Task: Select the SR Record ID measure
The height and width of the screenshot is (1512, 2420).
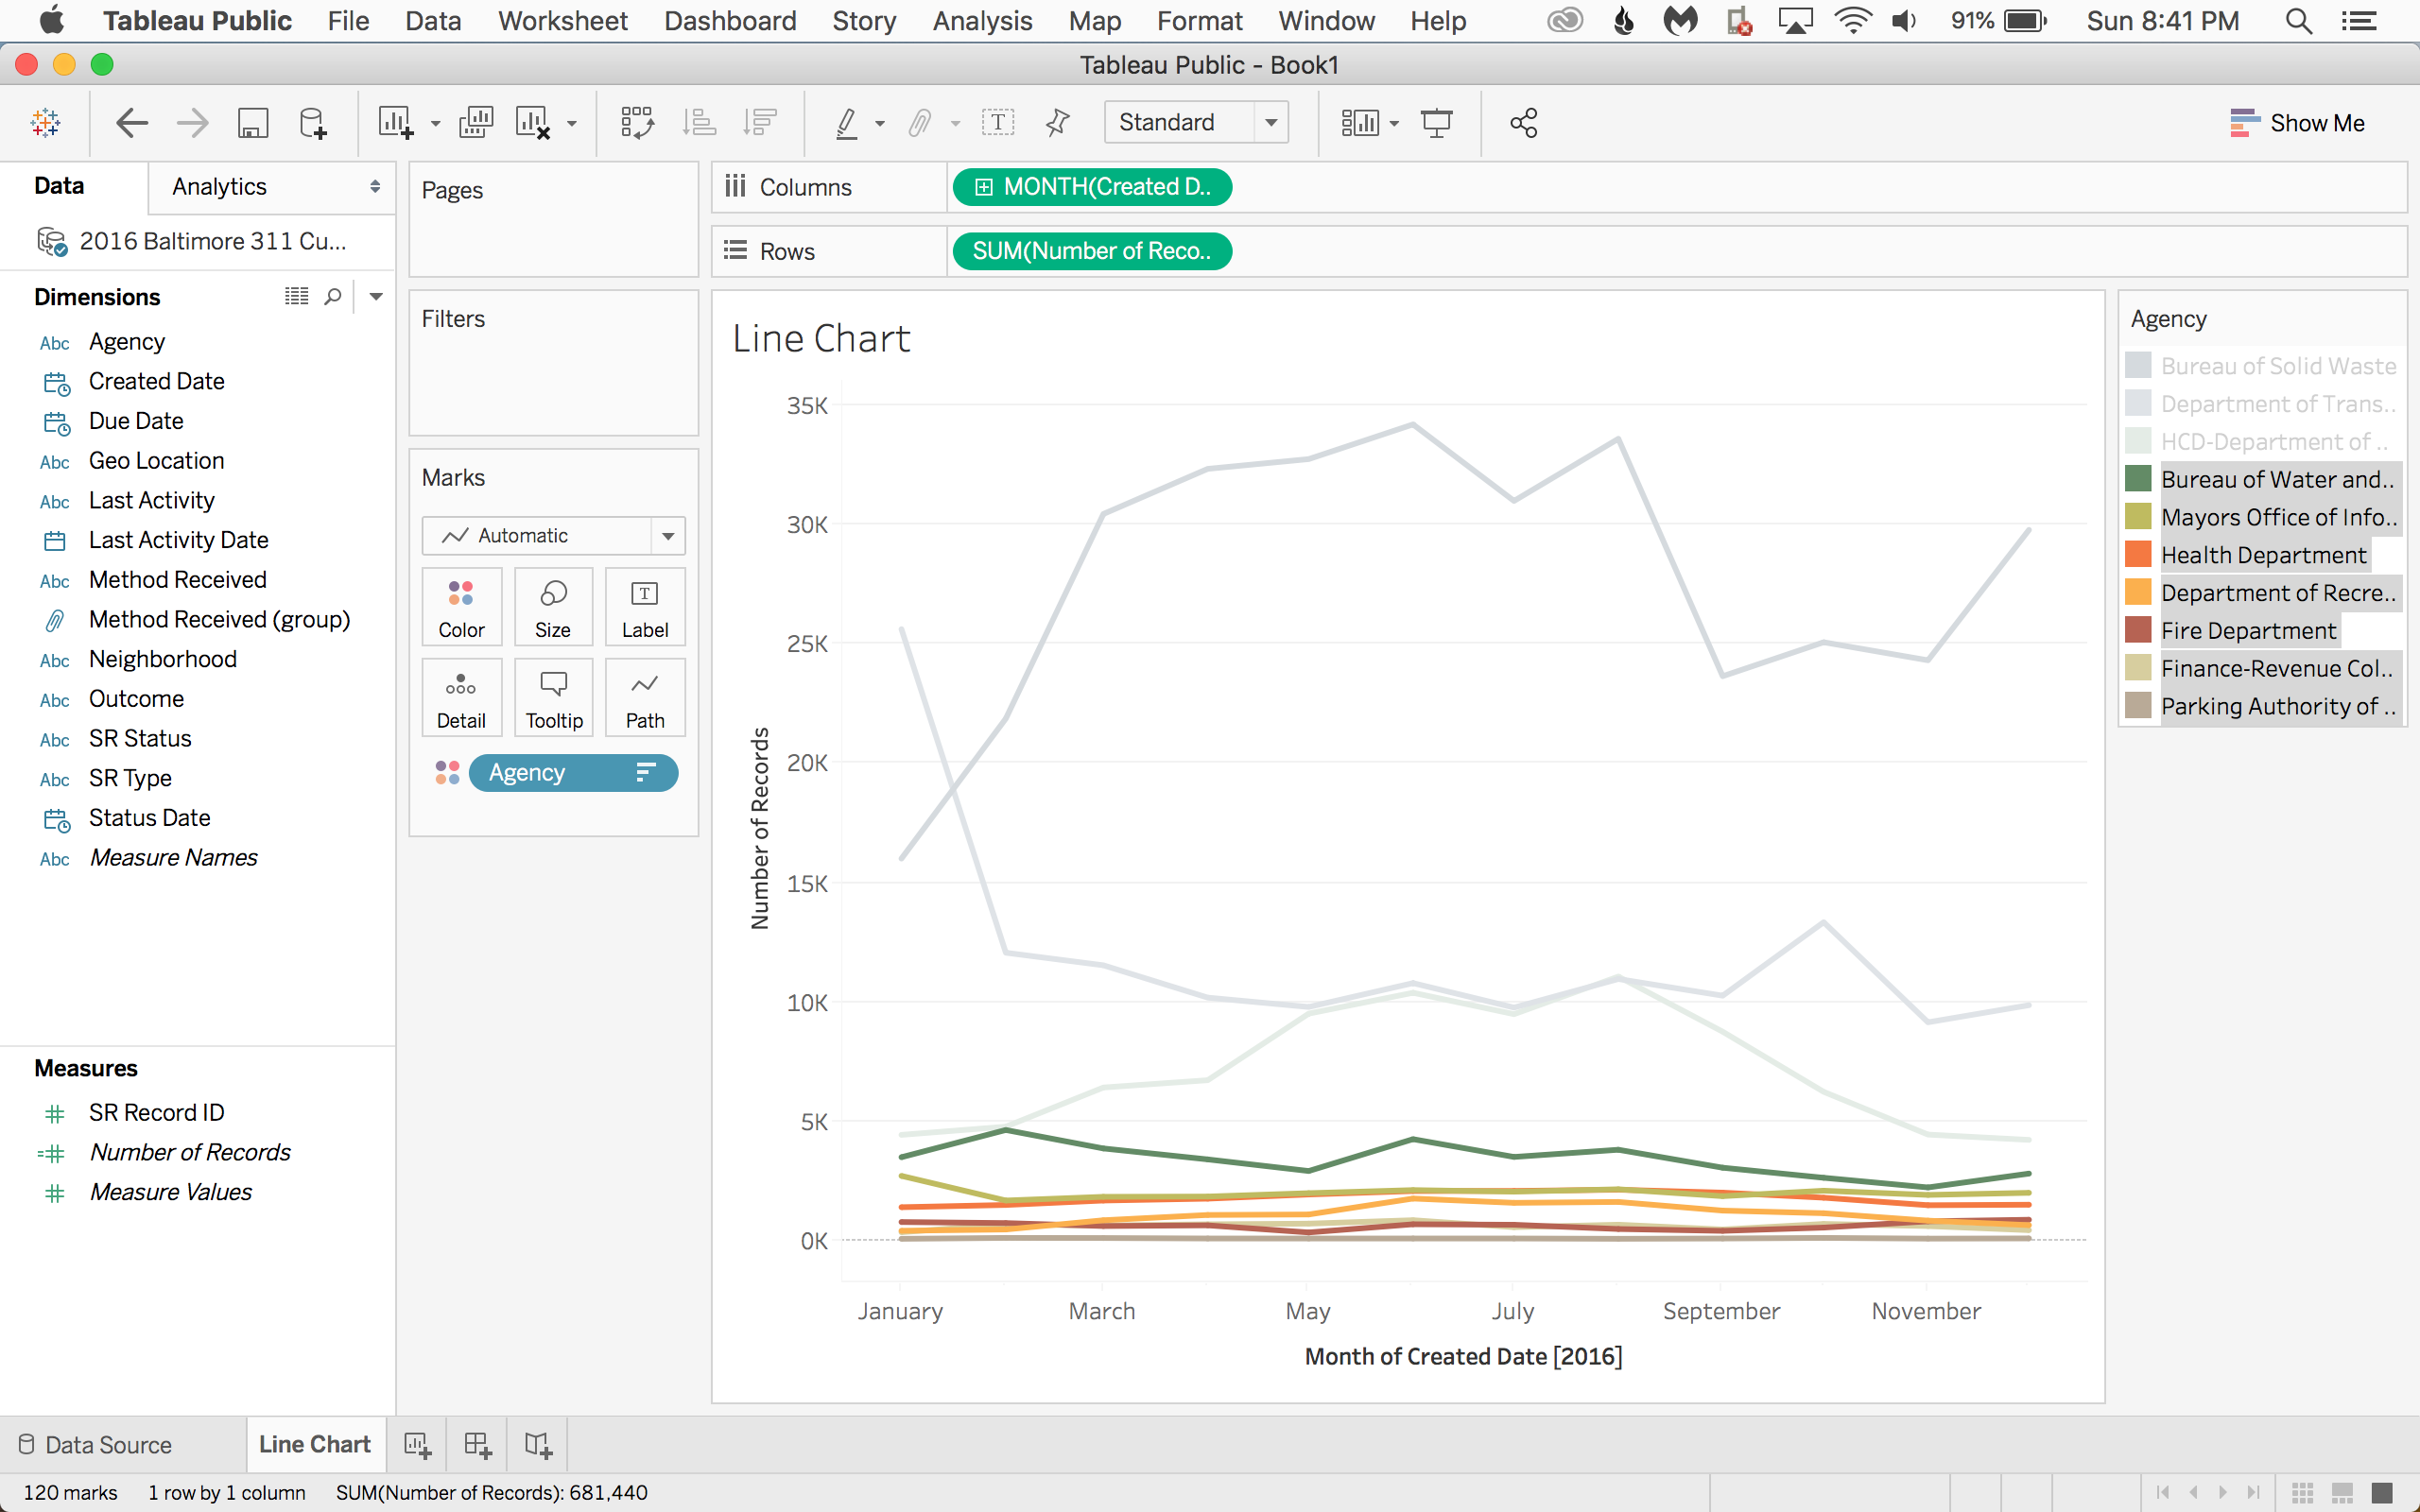Action: click(156, 1112)
